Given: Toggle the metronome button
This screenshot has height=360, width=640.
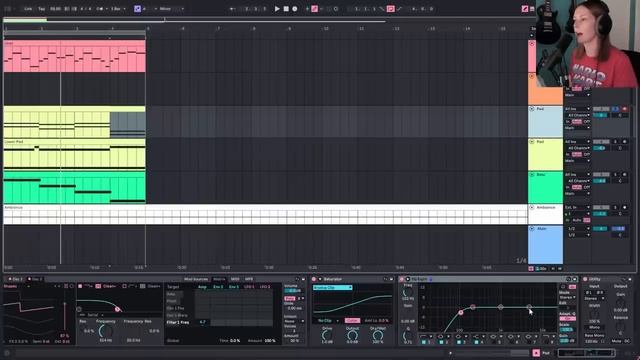Looking at the screenshot, I should (x=100, y=9).
